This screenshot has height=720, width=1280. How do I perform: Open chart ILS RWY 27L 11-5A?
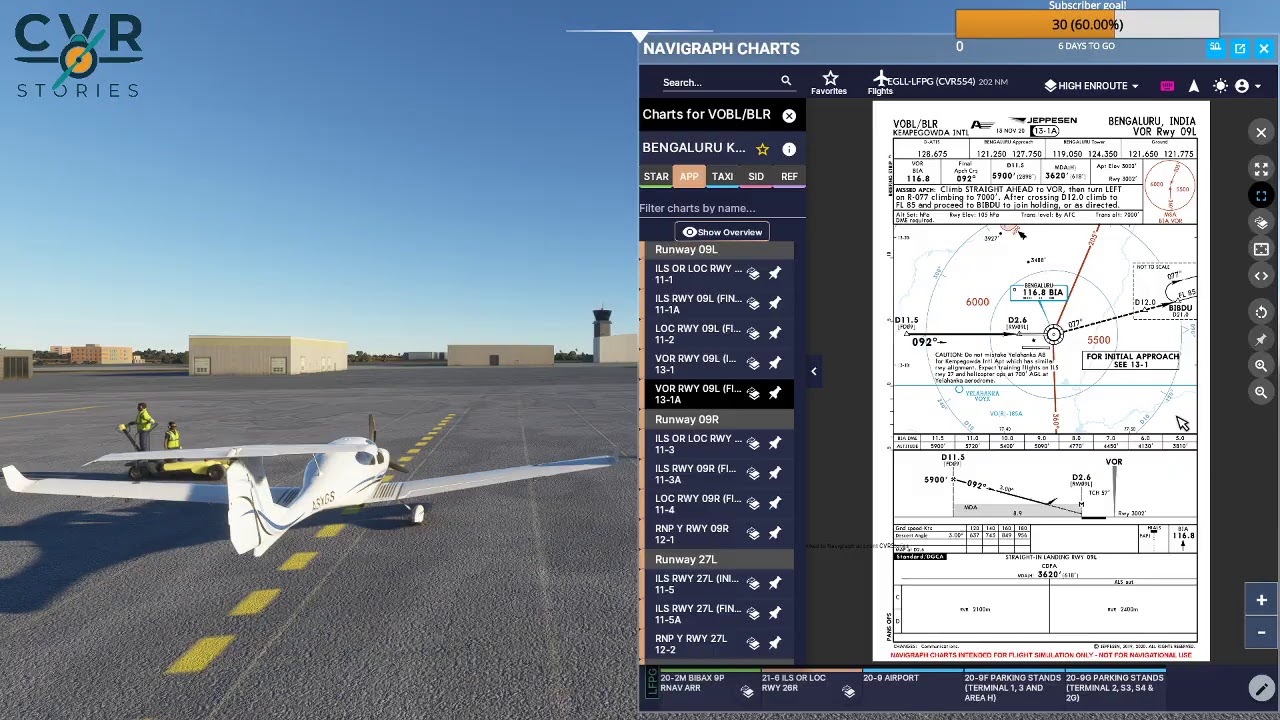698,614
